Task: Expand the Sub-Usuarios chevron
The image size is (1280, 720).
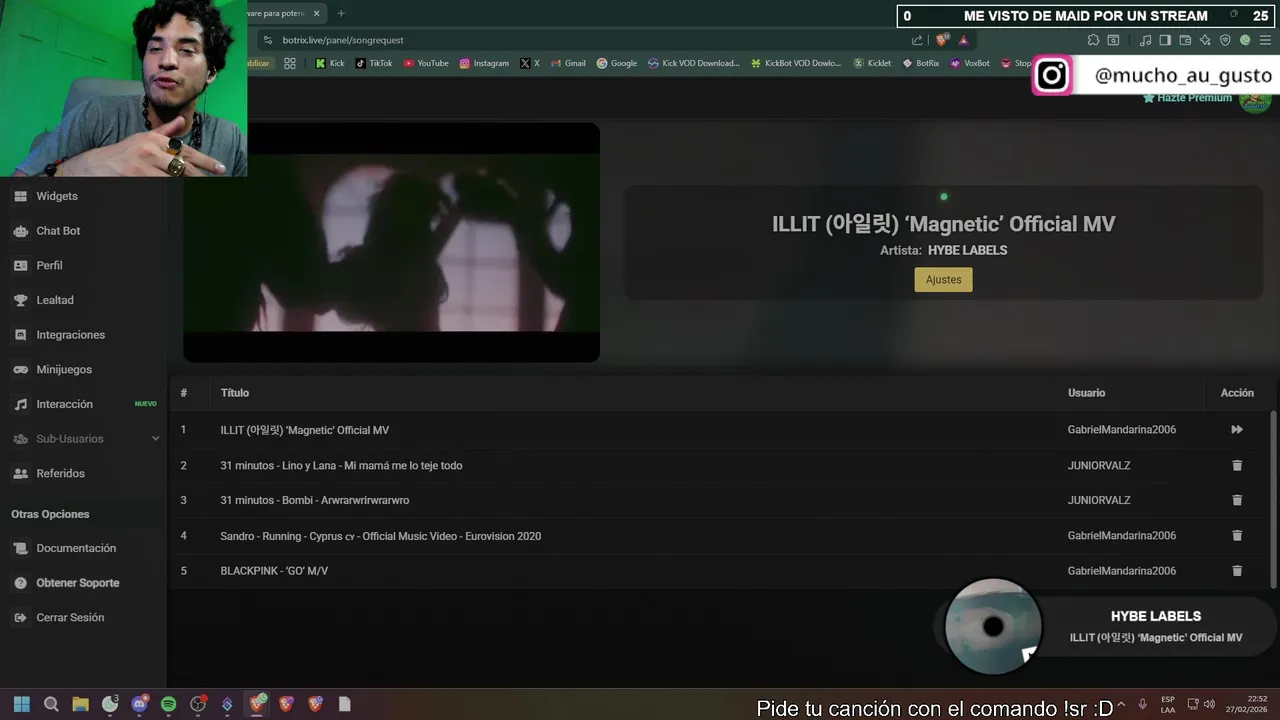Action: coord(155,439)
